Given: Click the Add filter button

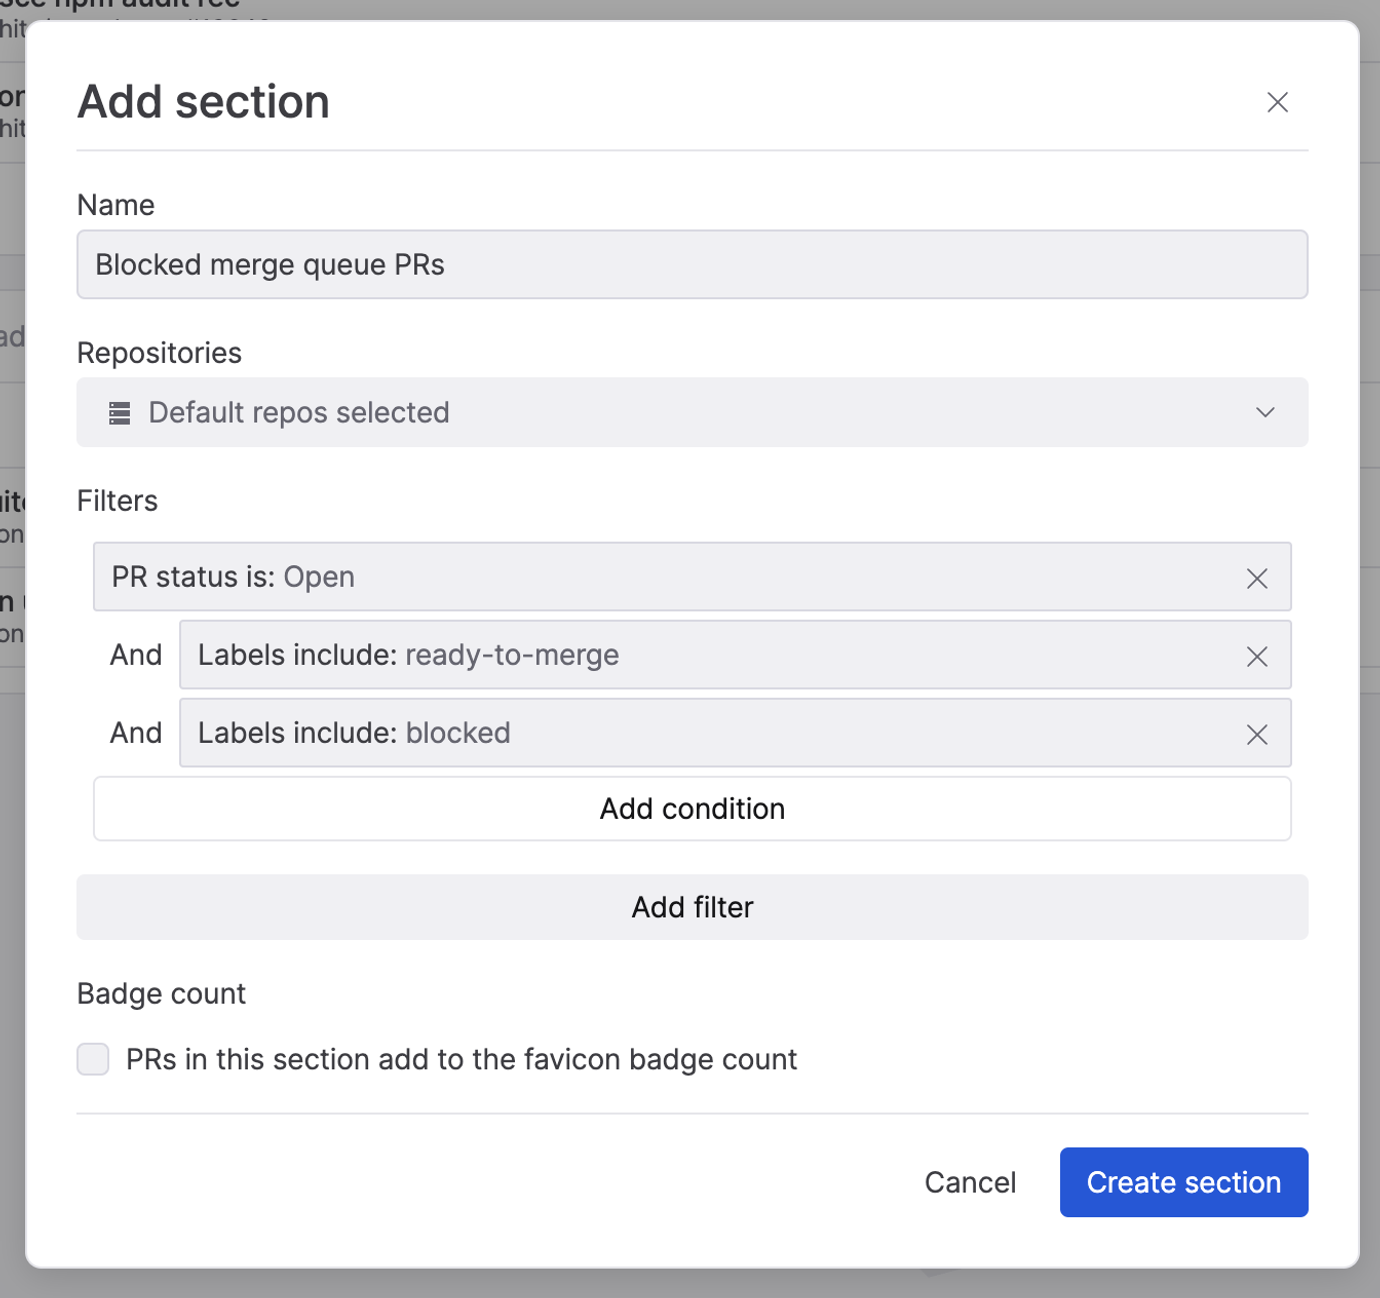Looking at the screenshot, I should [692, 907].
